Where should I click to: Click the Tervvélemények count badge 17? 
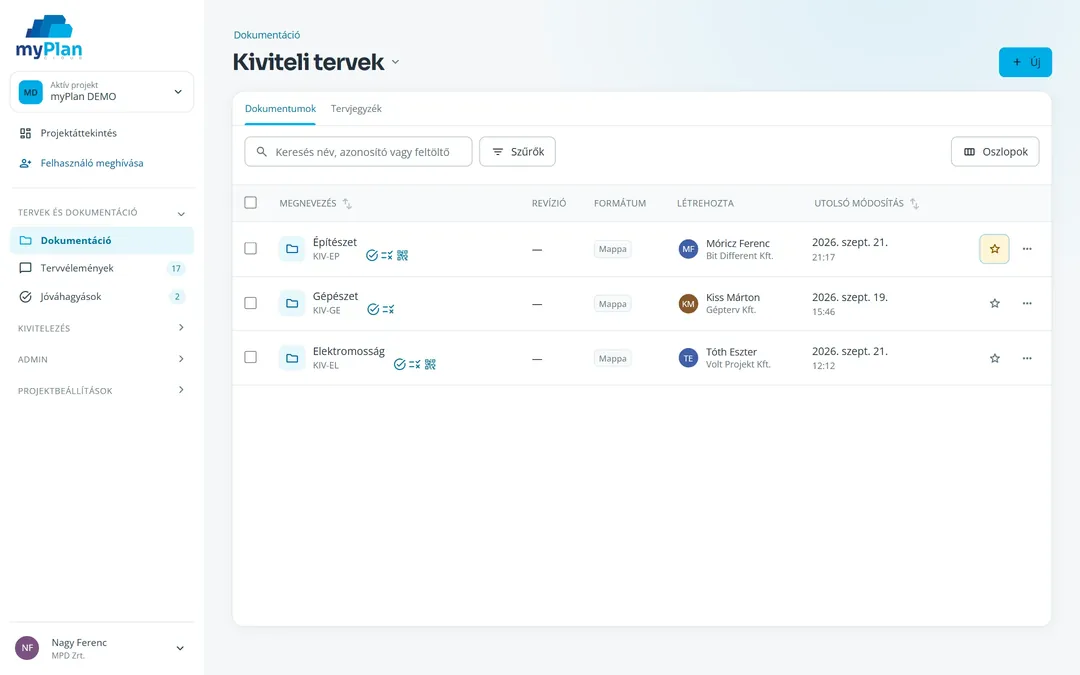(x=176, y=269)
